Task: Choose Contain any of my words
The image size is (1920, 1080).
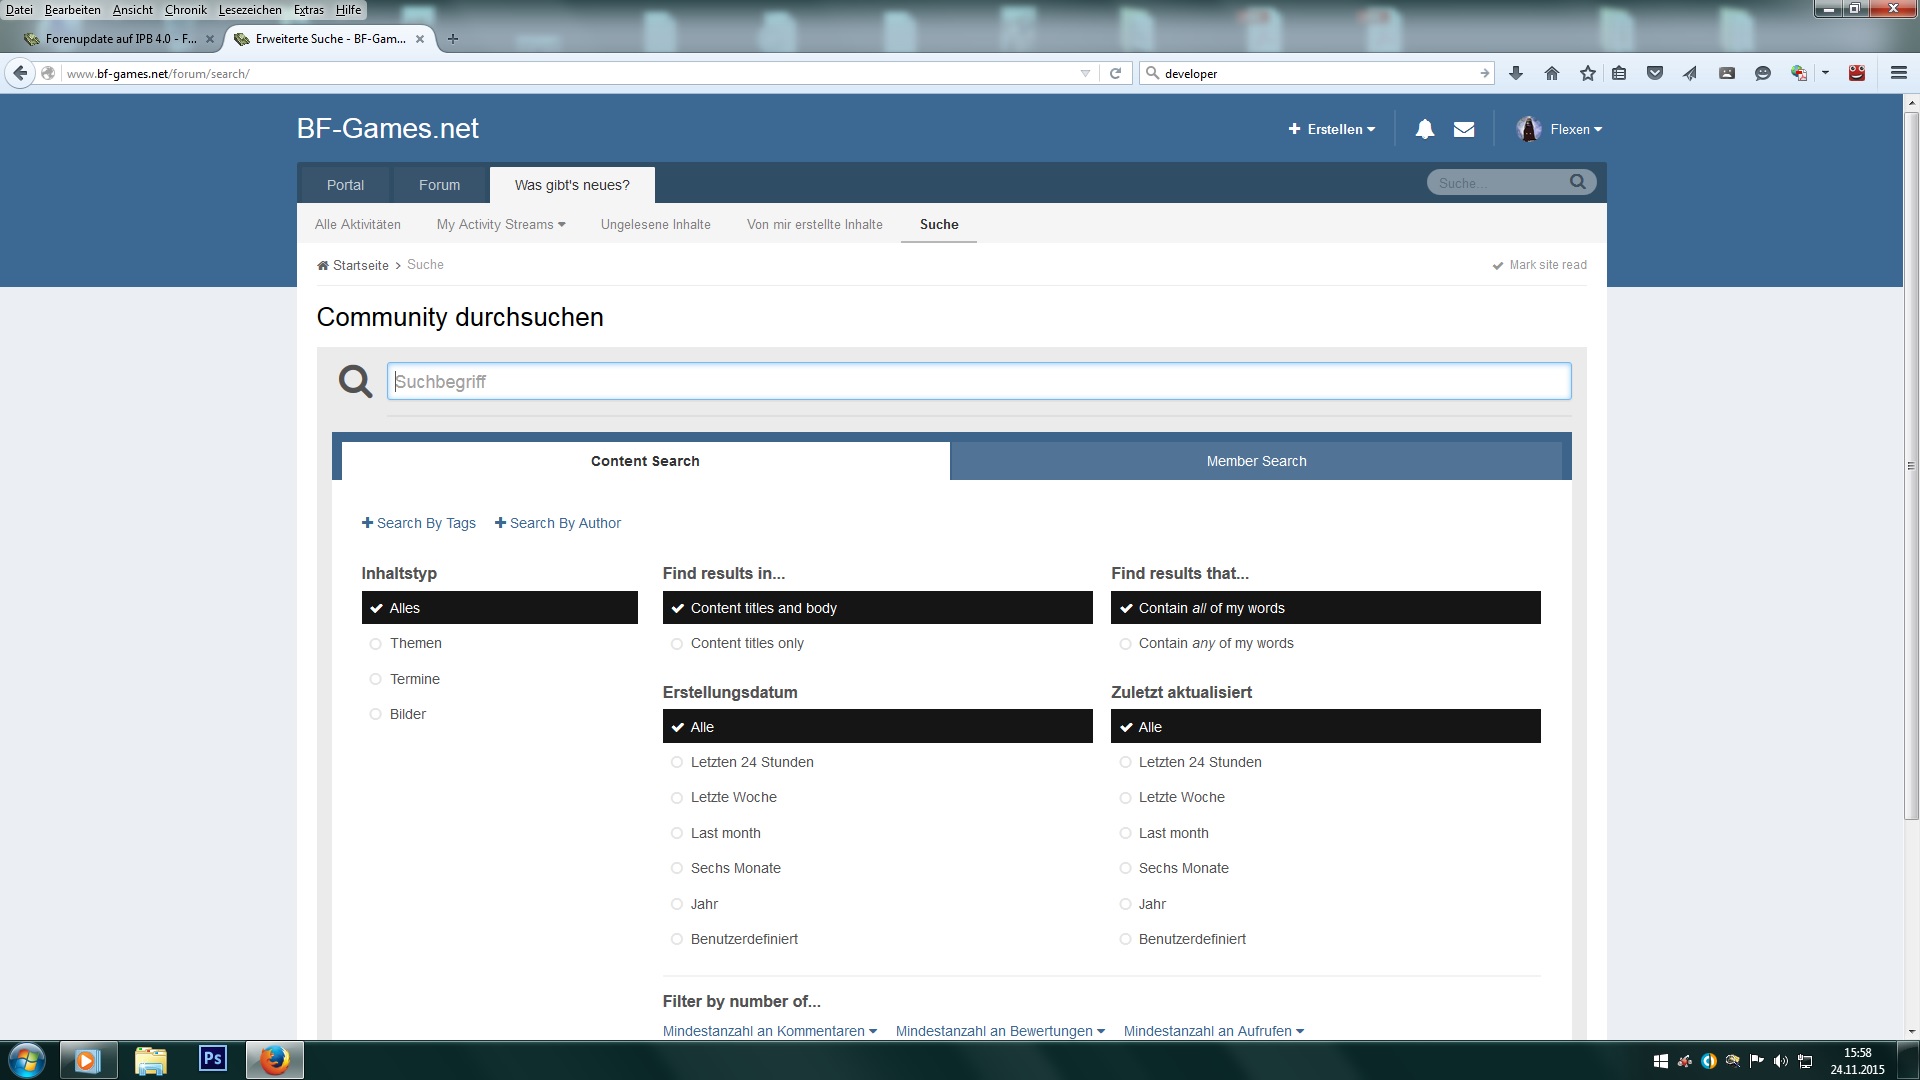Action: click(x=1215, y=643)
